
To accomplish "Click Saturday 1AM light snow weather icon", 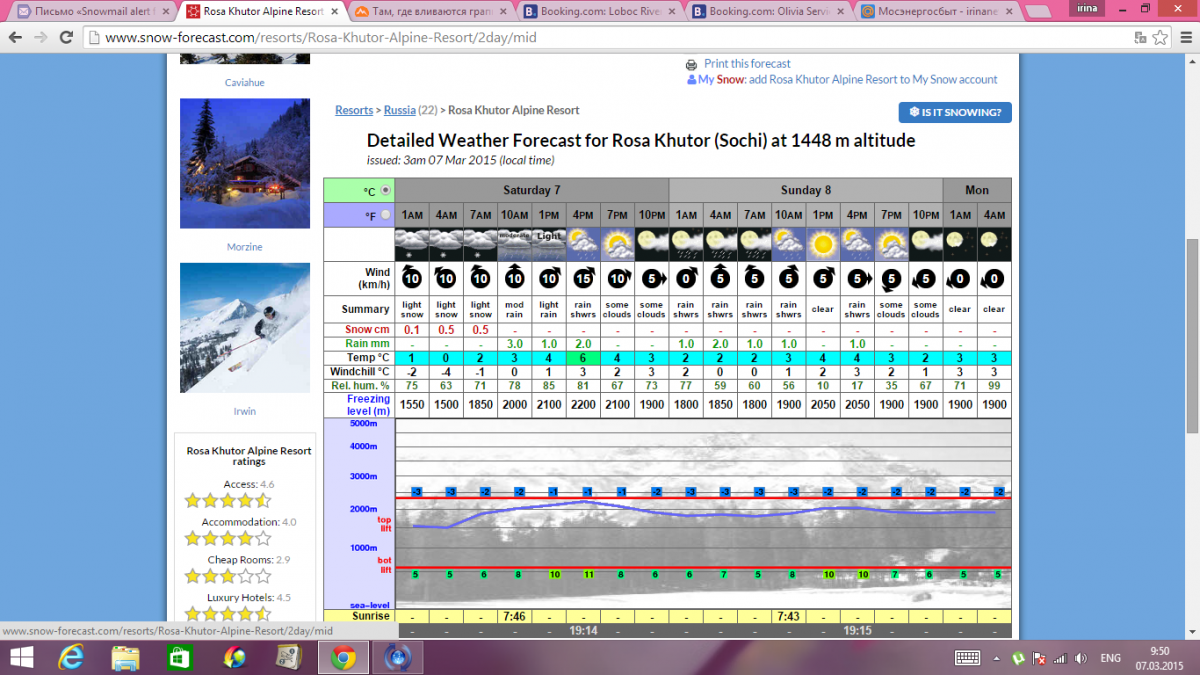I will coord(412,245).
